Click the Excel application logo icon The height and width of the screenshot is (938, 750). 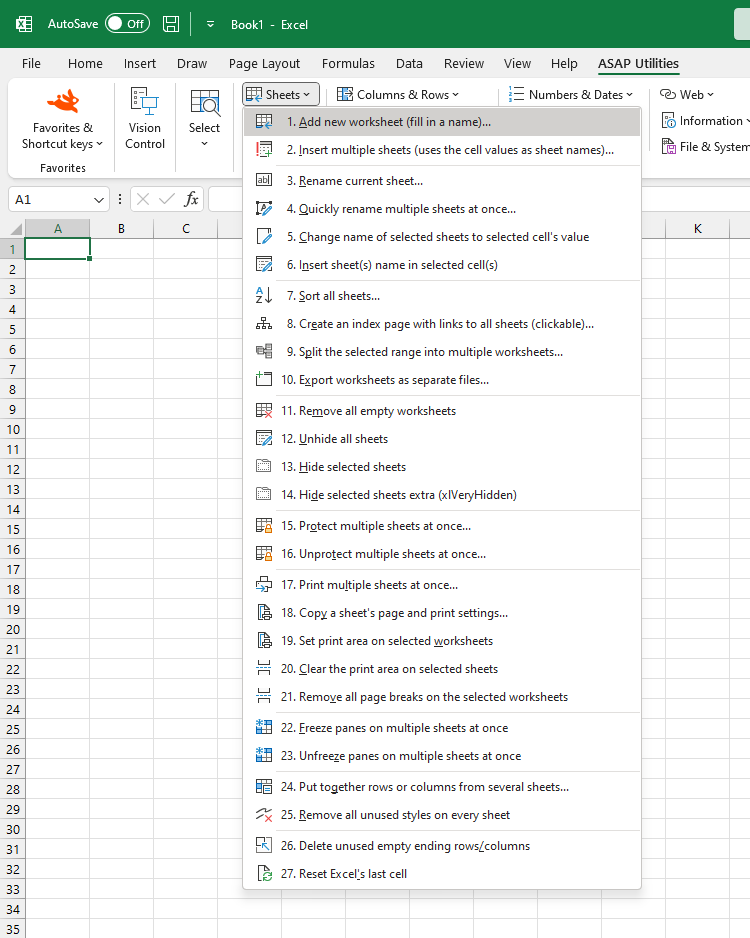(x=24, y=24)
